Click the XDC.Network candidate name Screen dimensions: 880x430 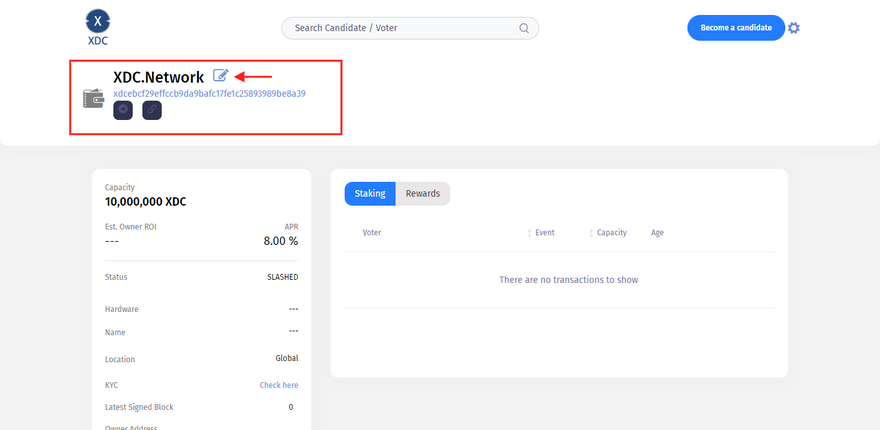click(x=158, y=76)
